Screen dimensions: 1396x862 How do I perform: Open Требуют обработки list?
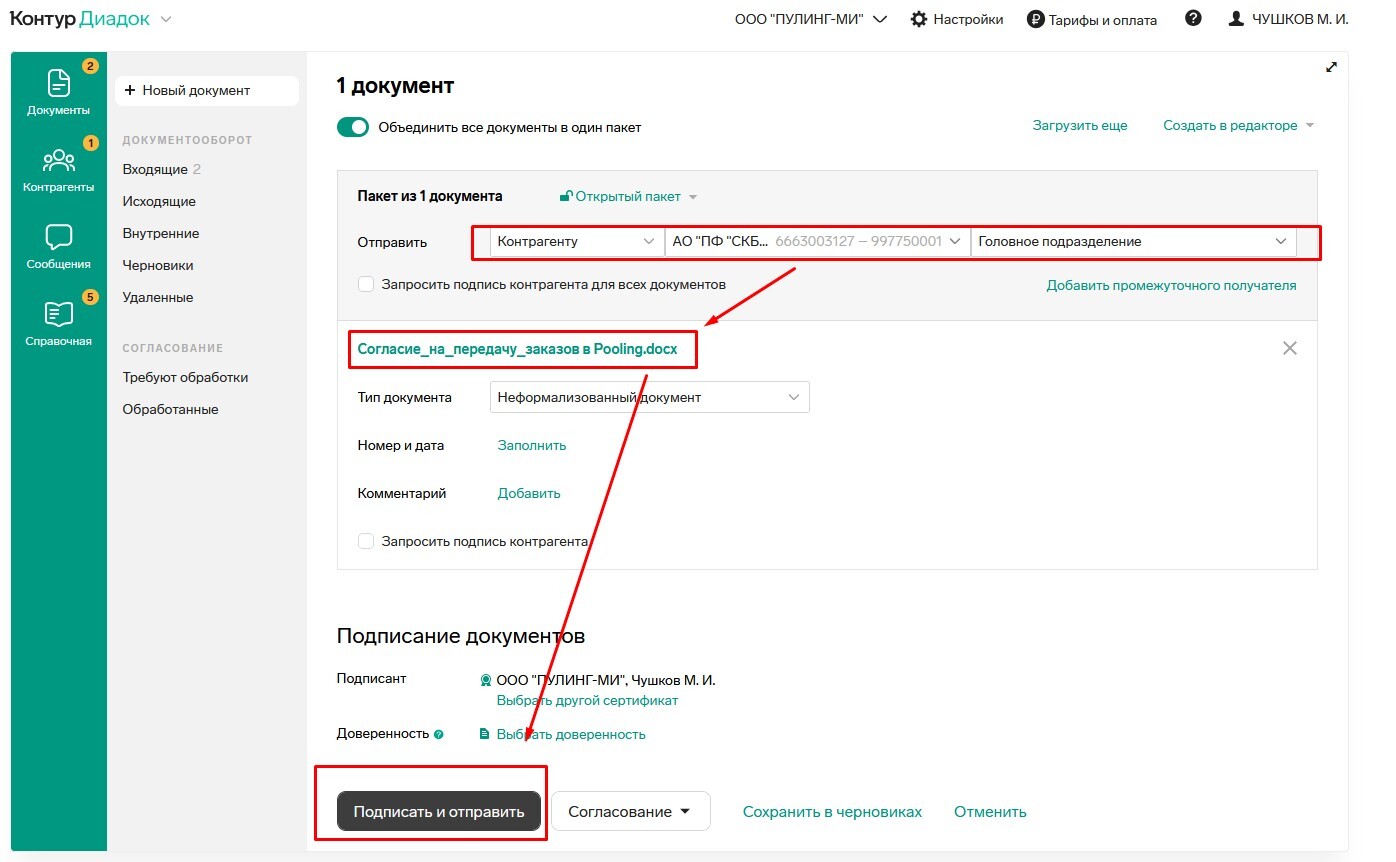click(185, 377)
